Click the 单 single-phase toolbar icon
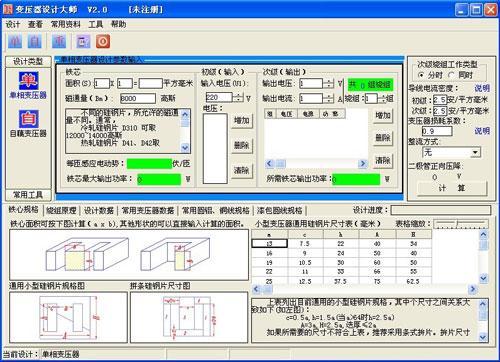Viewport: 500px width, 362px height. click(15, 42)
